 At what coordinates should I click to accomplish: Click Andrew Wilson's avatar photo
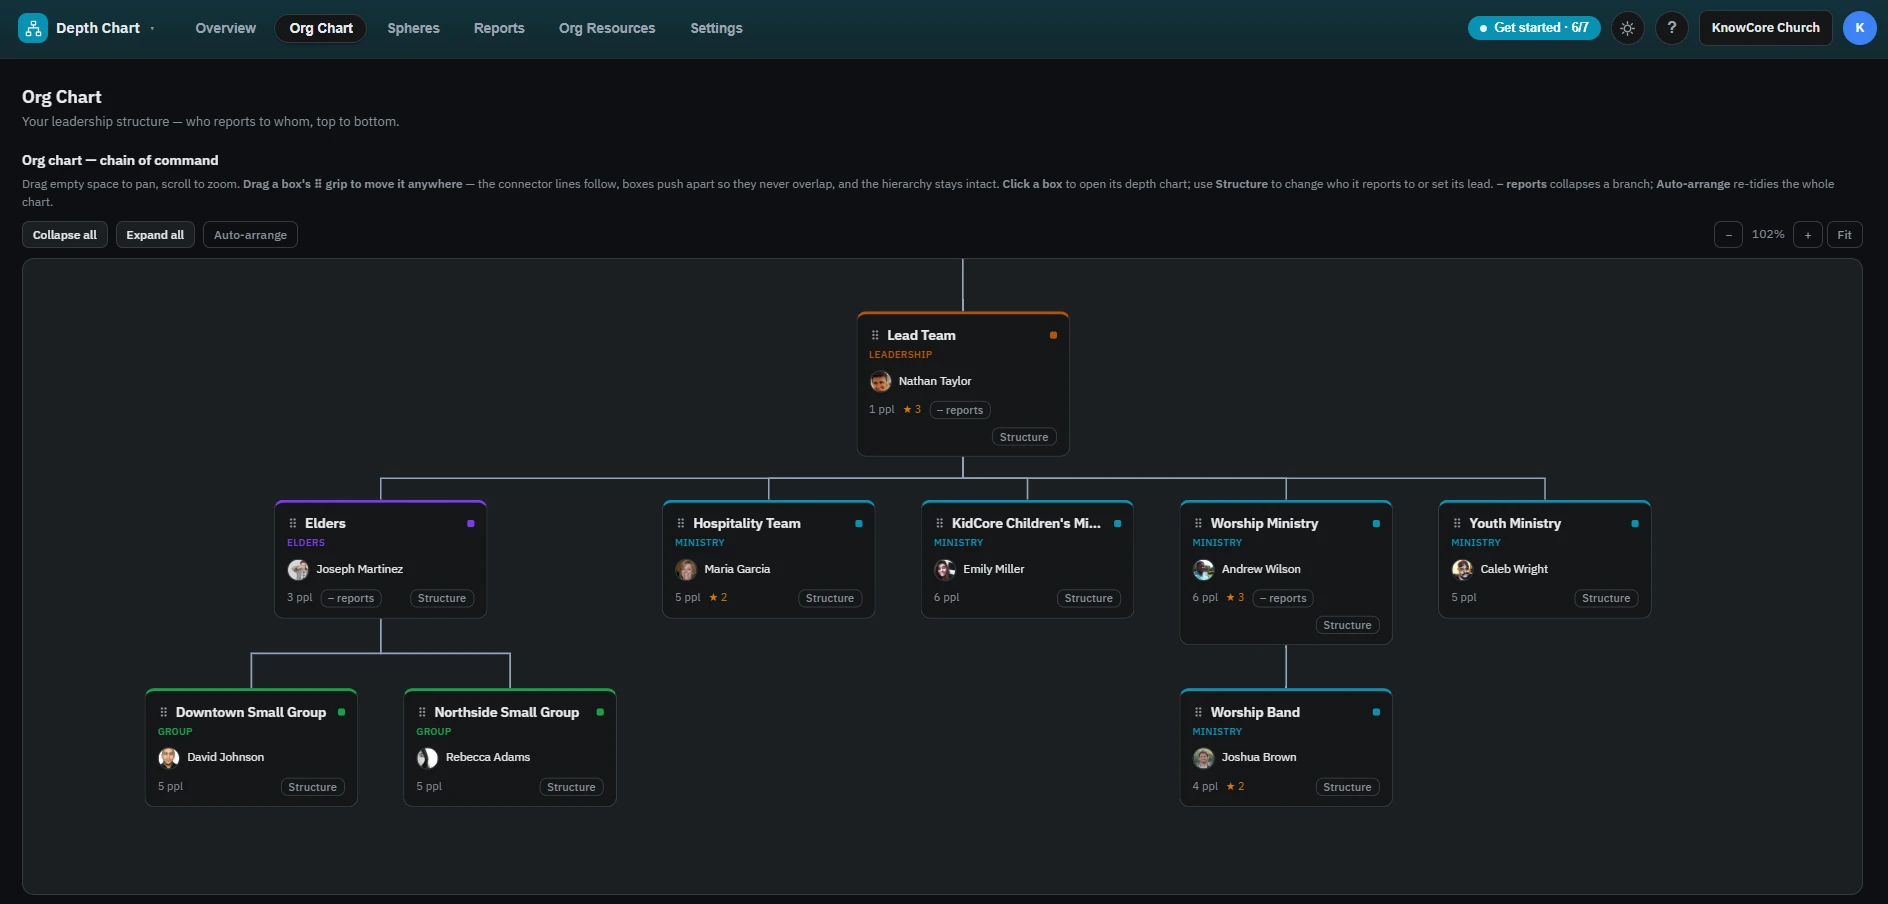[x=1203, y=569]
